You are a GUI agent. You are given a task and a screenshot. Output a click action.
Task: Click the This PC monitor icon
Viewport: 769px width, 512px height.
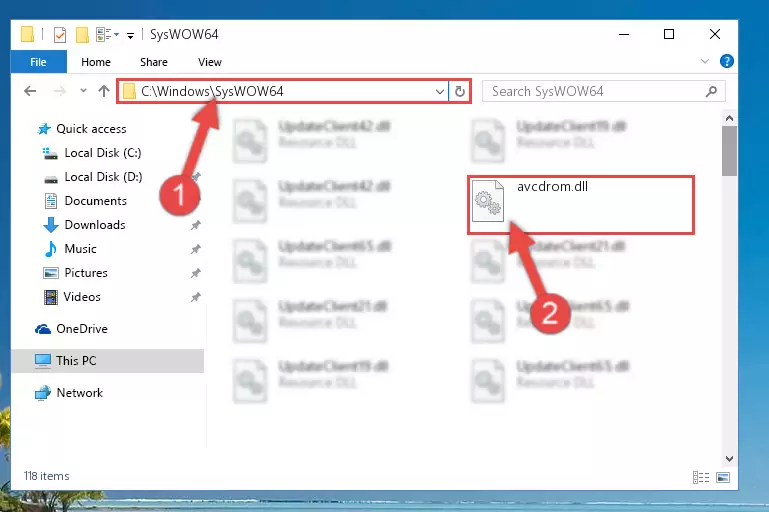coord(43,361)
